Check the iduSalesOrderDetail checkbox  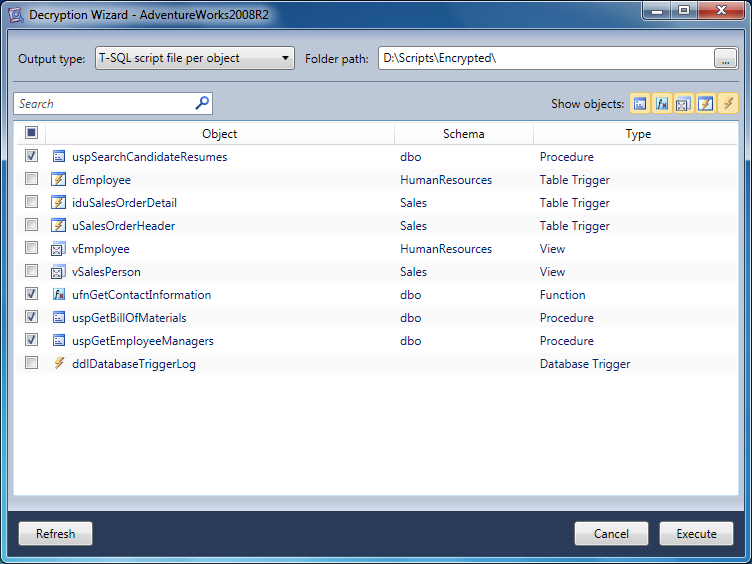click(x=32, y=202)
